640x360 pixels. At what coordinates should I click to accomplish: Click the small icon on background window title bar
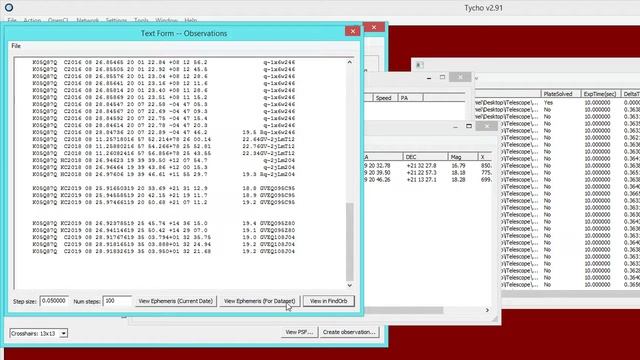420,64
